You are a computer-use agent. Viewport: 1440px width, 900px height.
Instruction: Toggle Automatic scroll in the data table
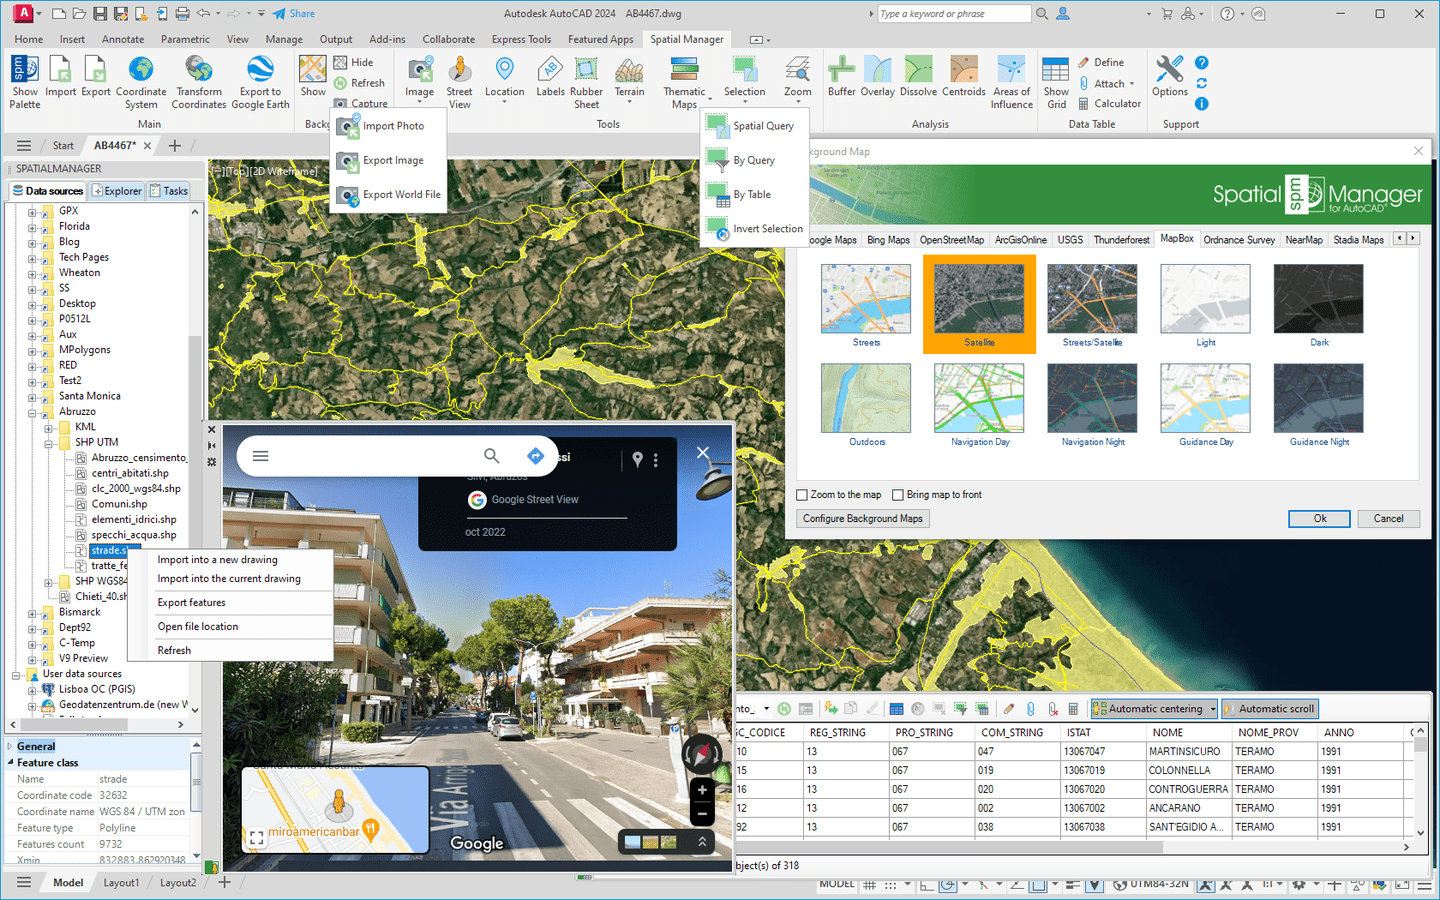(x=1269, y=708)
